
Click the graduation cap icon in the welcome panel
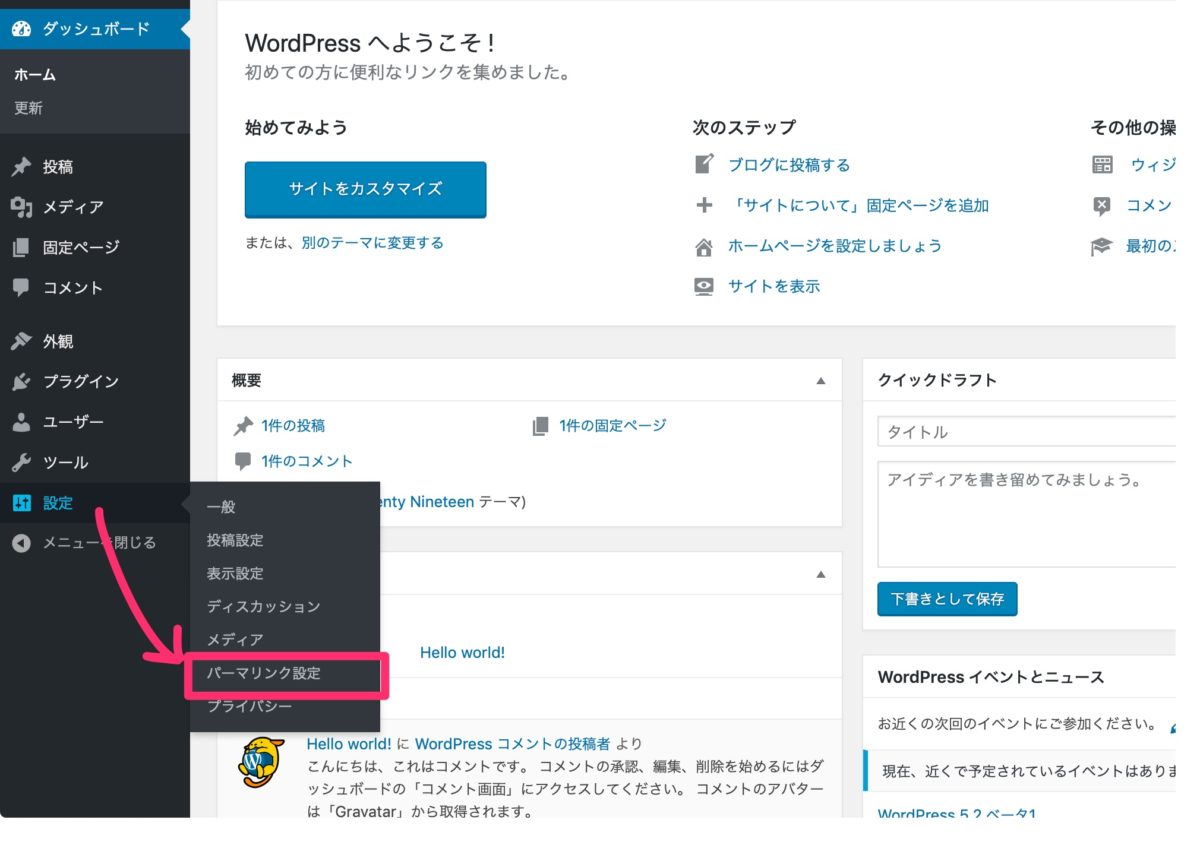[x=1102, y=246]
